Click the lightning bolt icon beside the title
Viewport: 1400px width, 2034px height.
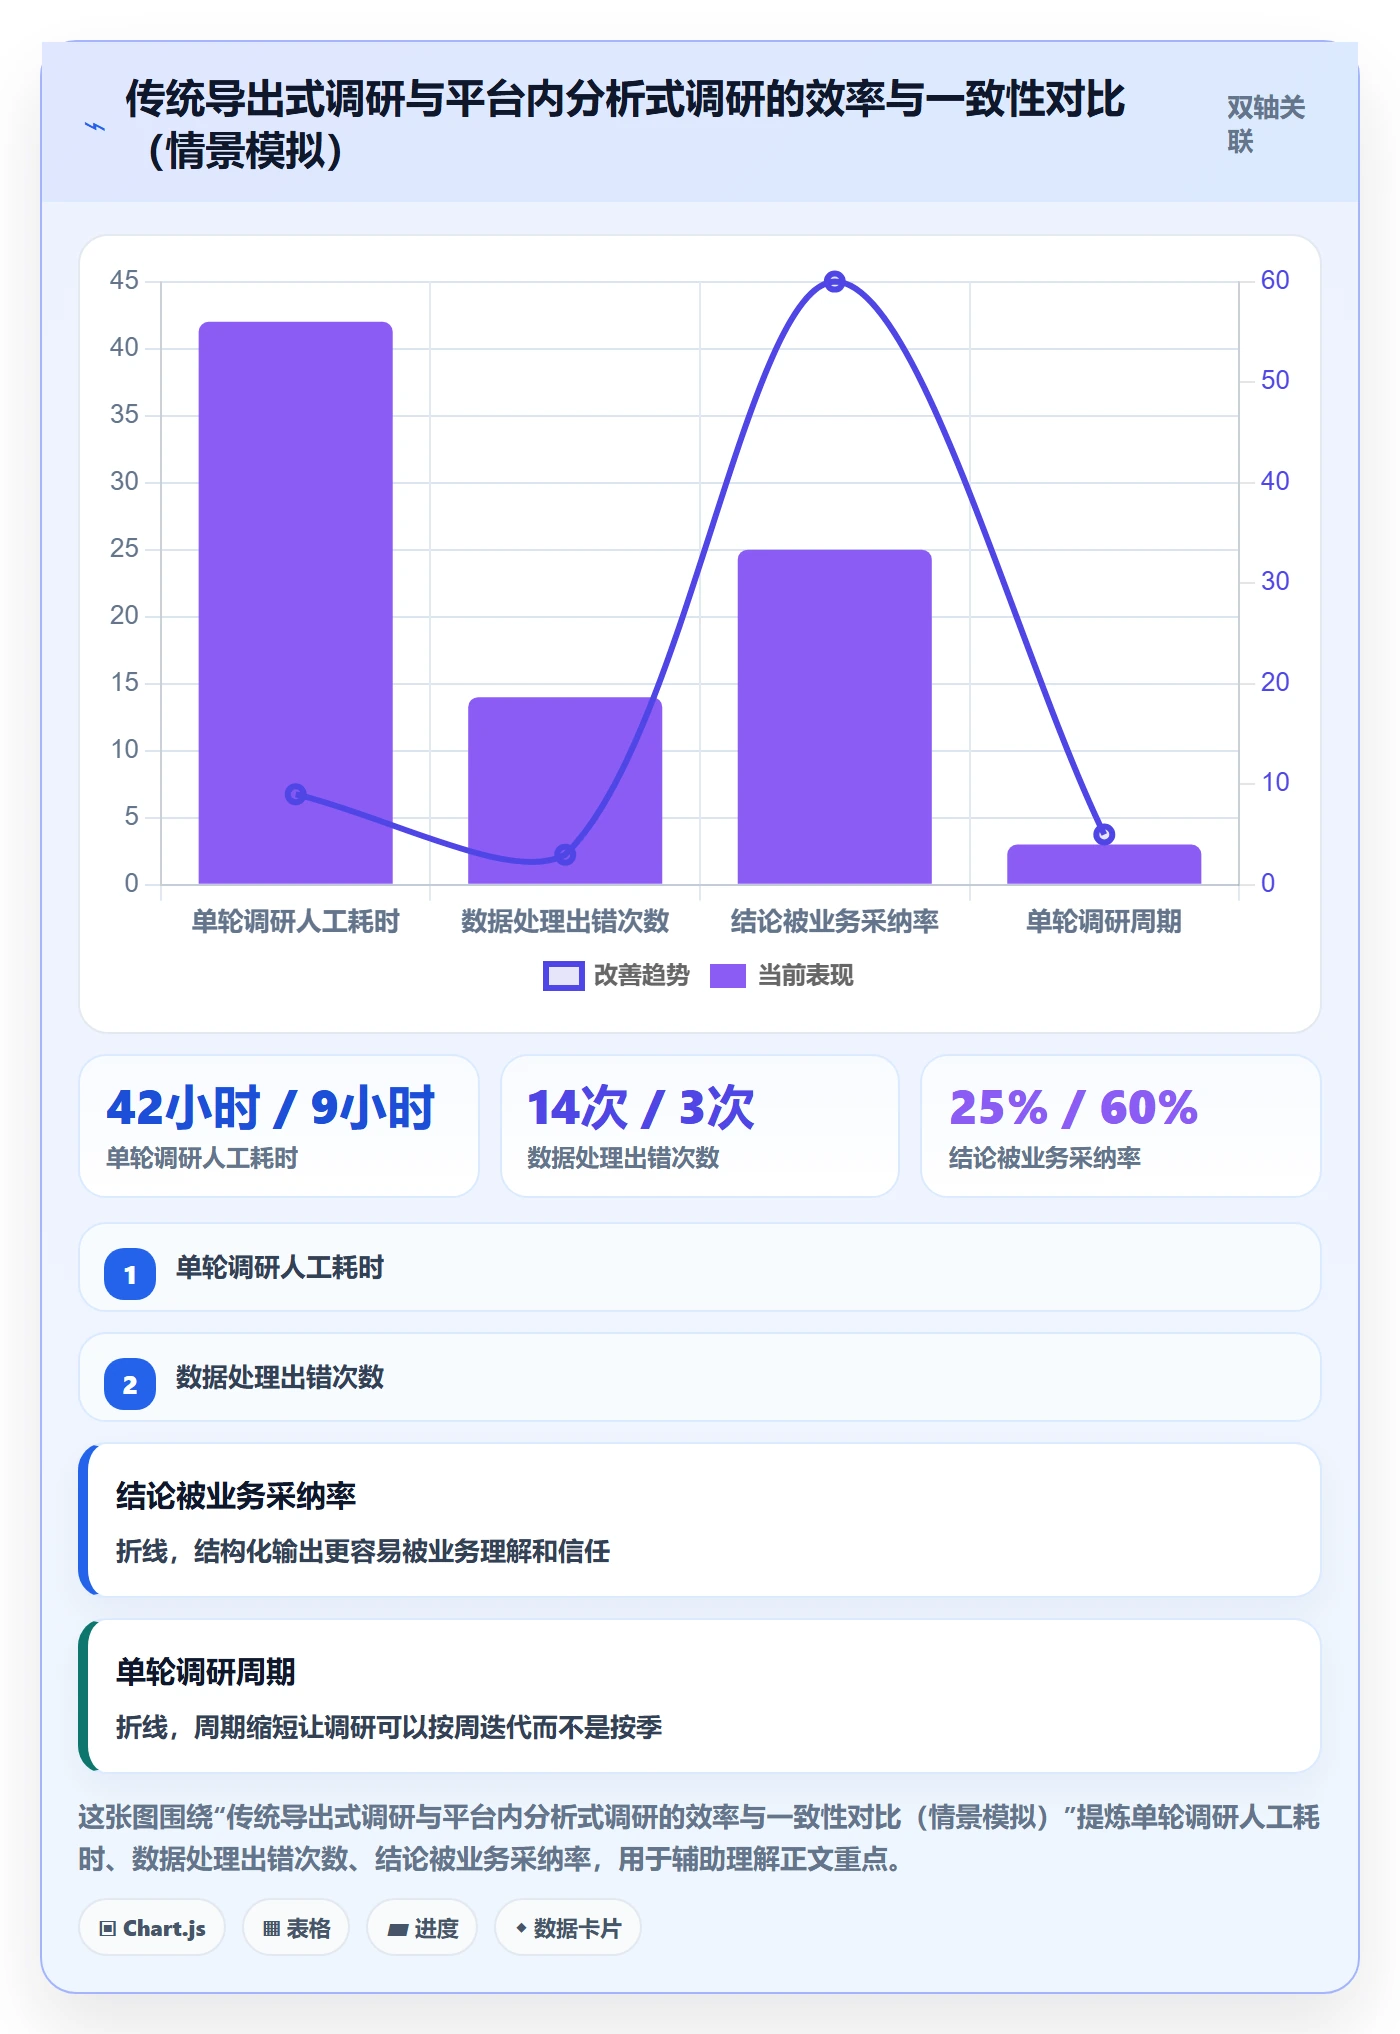pos(95,126)
